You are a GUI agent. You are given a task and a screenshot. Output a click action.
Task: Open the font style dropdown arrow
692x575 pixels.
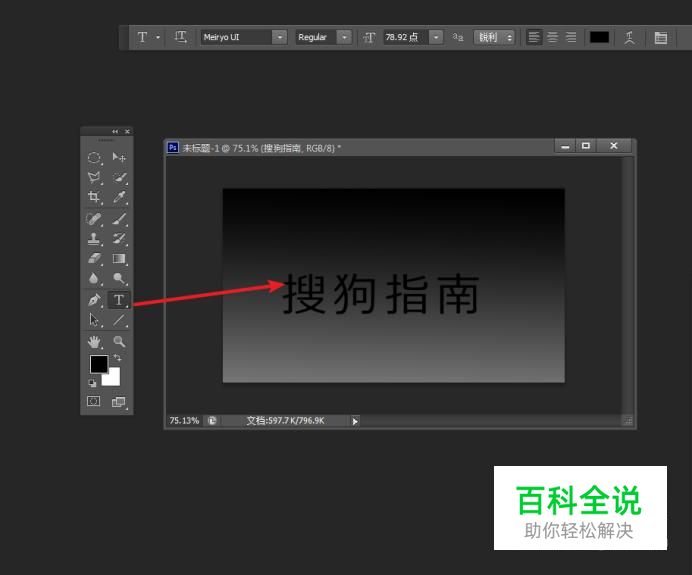click(344, 38)
